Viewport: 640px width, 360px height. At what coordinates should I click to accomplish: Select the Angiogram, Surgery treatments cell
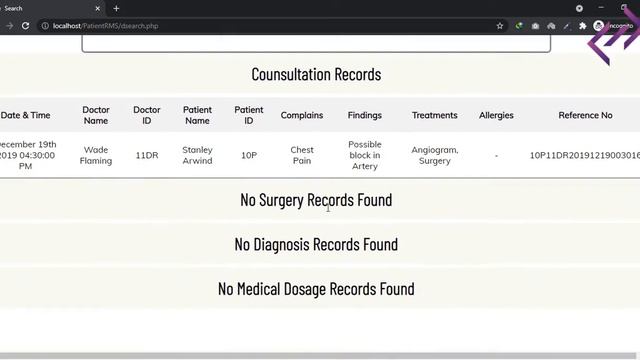pyautogui.click(x=435, y=155)
